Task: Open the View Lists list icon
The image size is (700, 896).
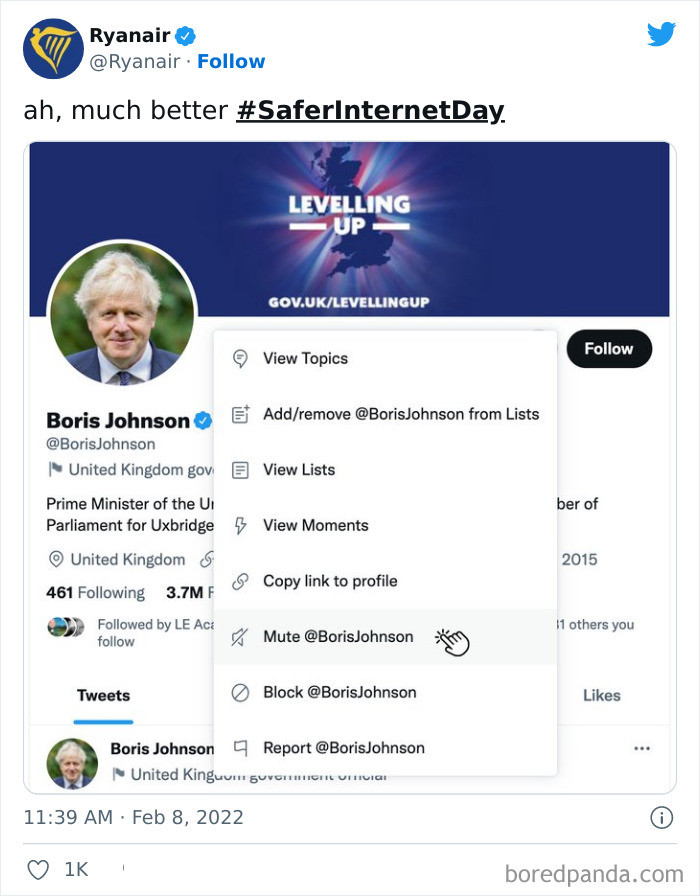Action: click(240, 469)
